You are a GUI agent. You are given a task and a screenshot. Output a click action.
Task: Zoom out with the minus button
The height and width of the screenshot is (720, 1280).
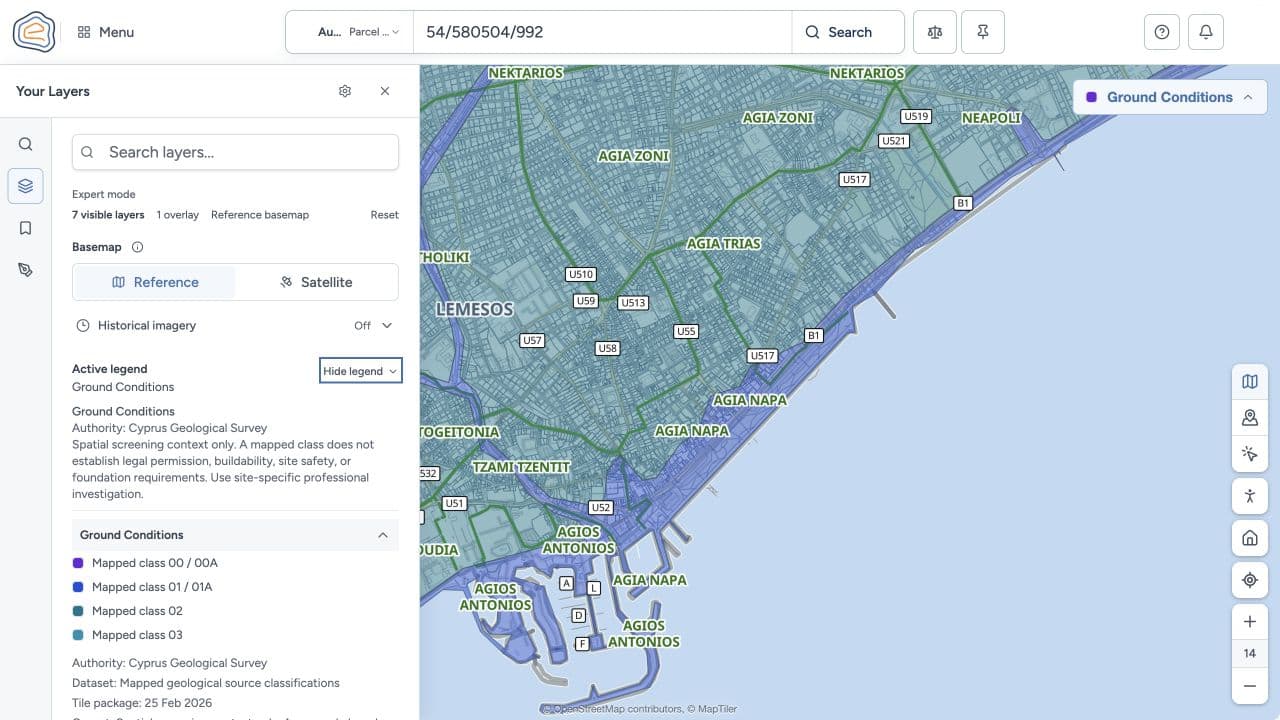click(x=1250, y=686)
